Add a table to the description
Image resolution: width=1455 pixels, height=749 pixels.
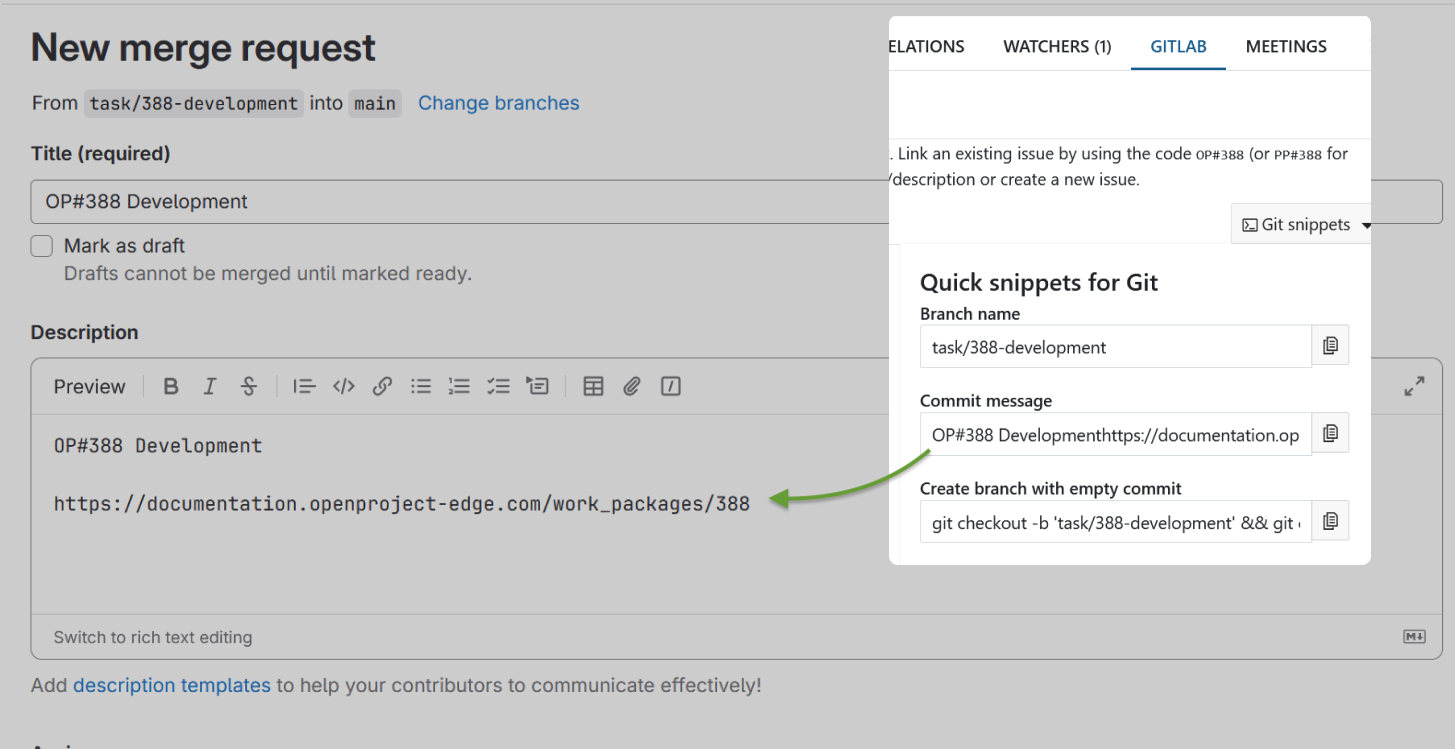point(593,387)
